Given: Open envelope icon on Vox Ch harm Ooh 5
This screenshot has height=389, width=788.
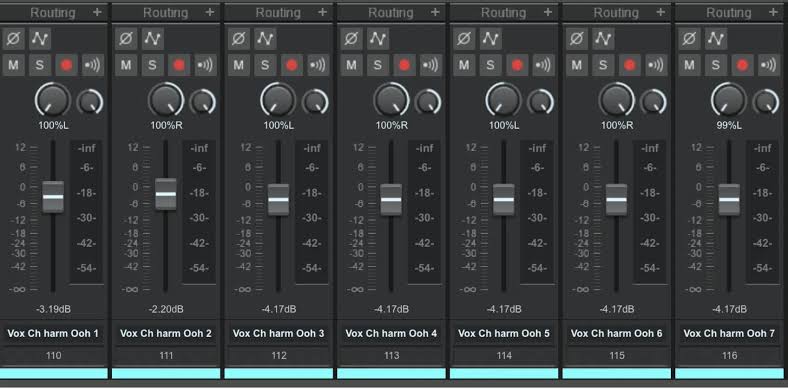Looking at the screenshot, I should [x=490, y=39].
